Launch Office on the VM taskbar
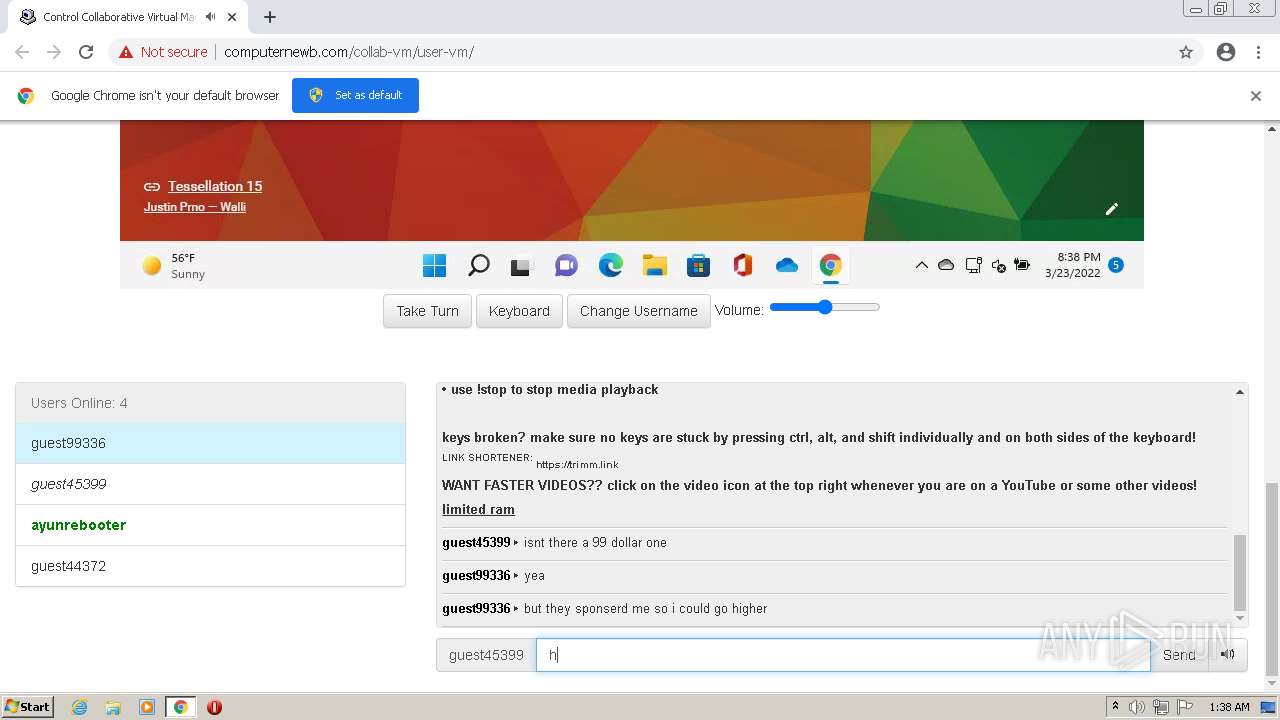Screen dimensions: 1280x720 coord(742,265)
